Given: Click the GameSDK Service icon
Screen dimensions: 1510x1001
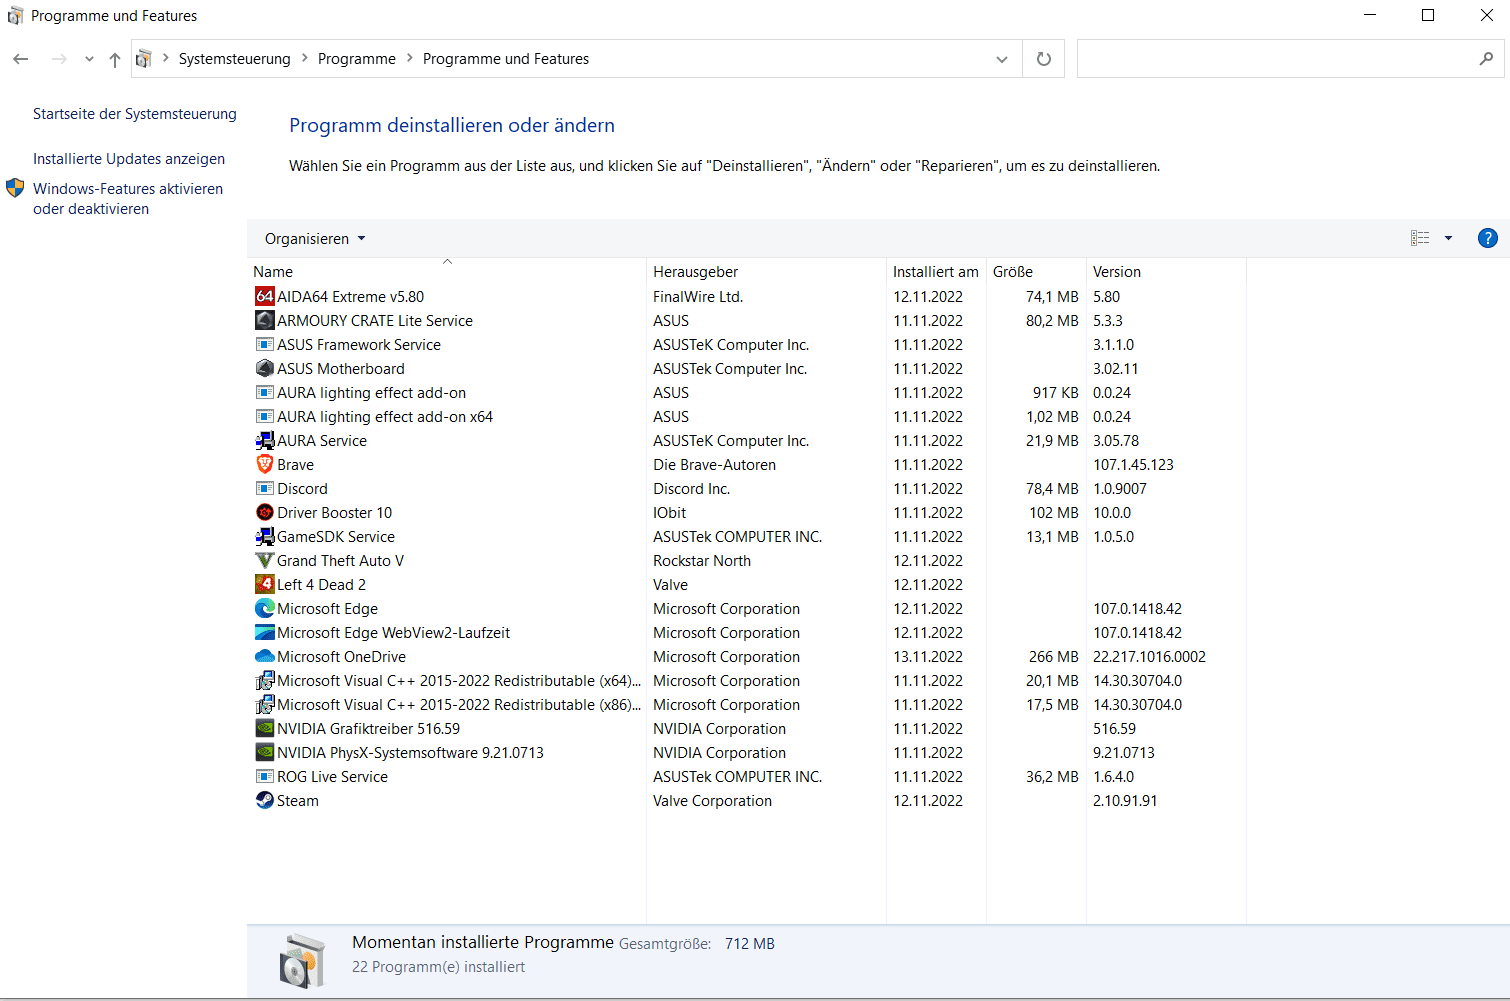Looking at the screenshot, I should pyautogui.click(x=265, y=536).
